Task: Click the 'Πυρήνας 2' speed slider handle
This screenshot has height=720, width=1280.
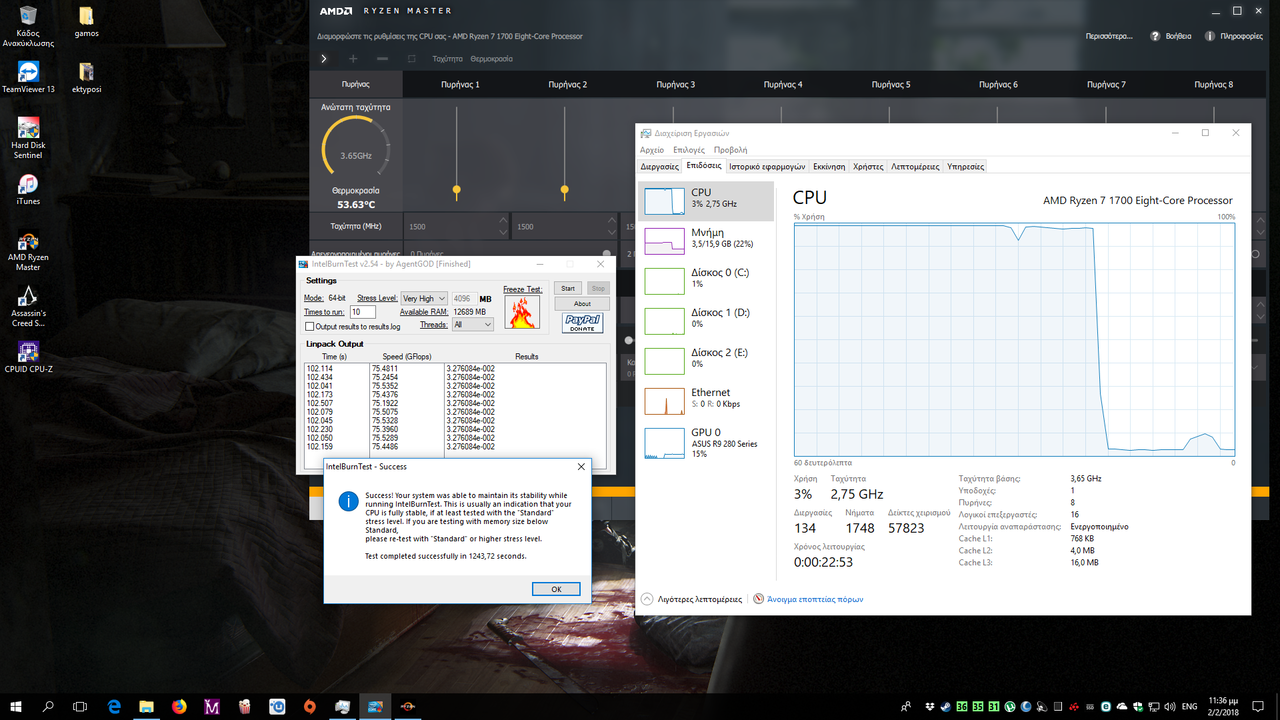Action: [565, 189]
